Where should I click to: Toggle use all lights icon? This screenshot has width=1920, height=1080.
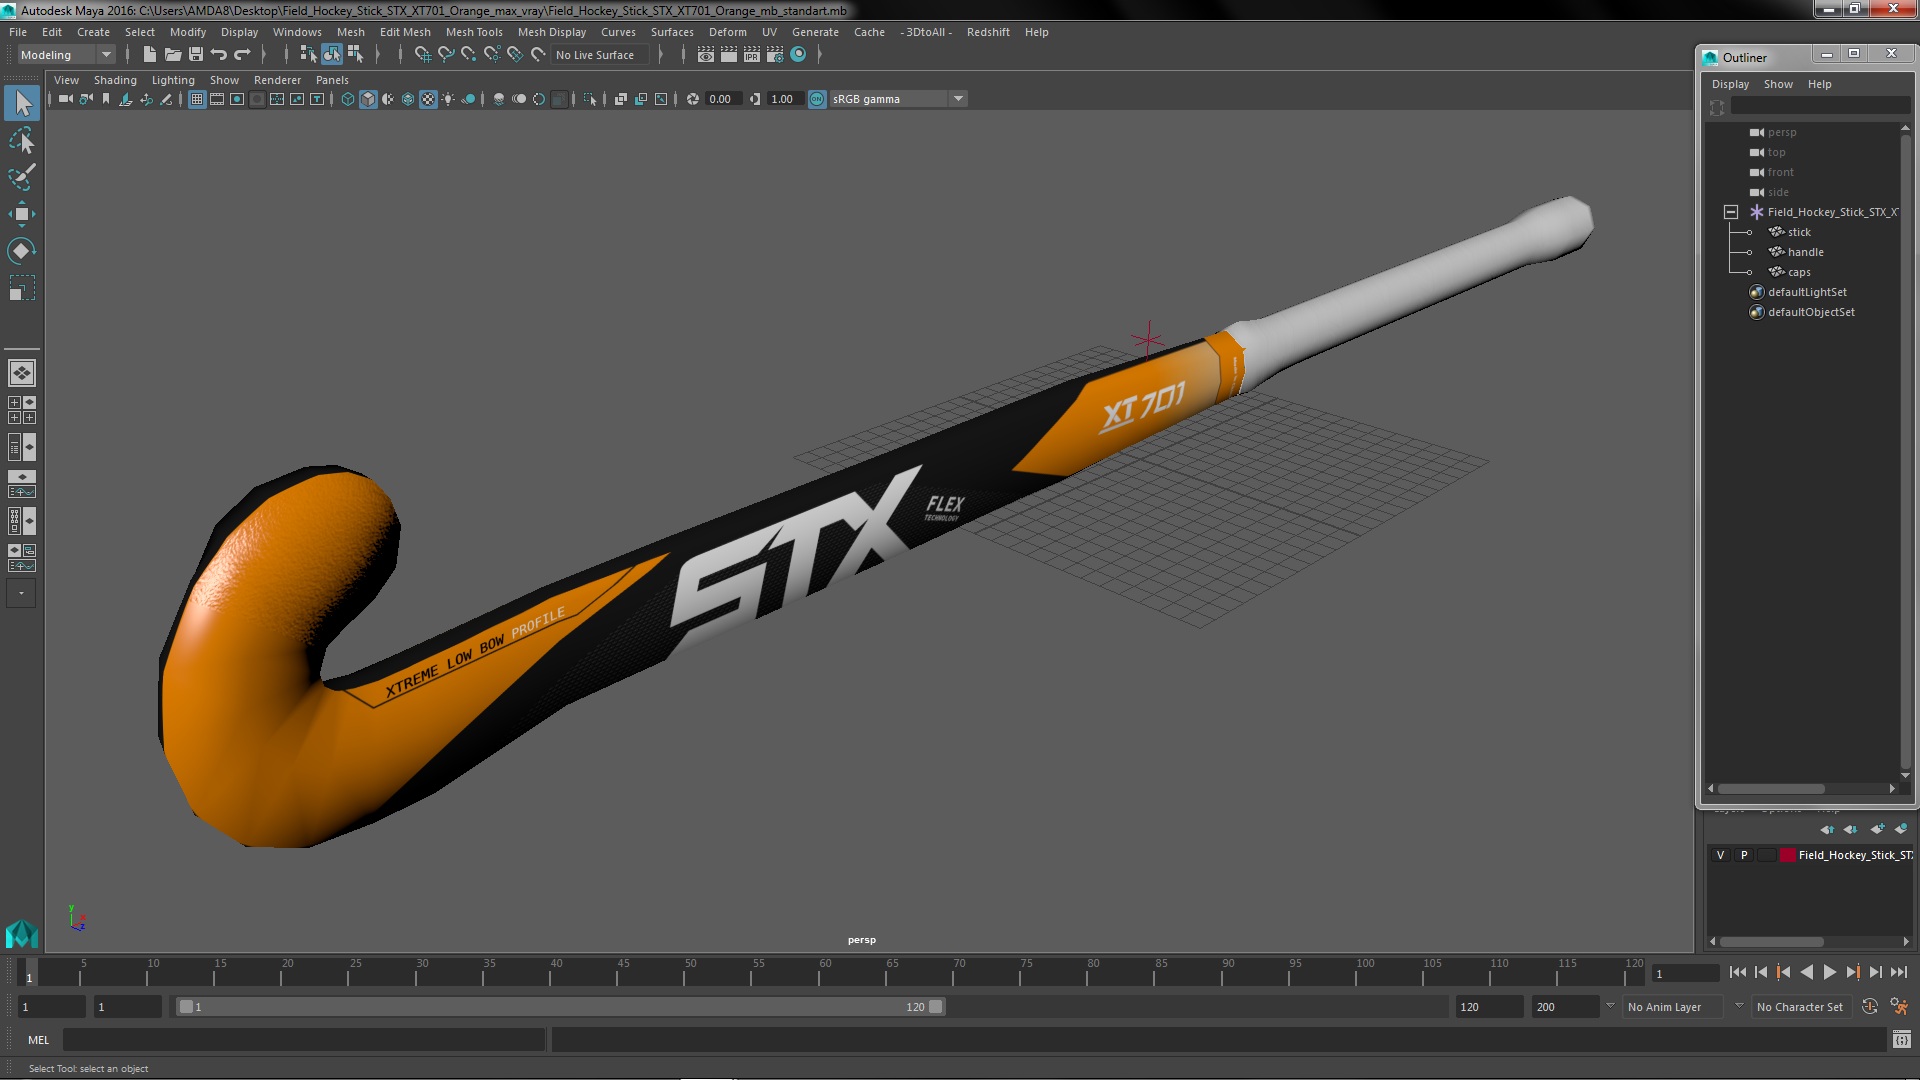448,99
